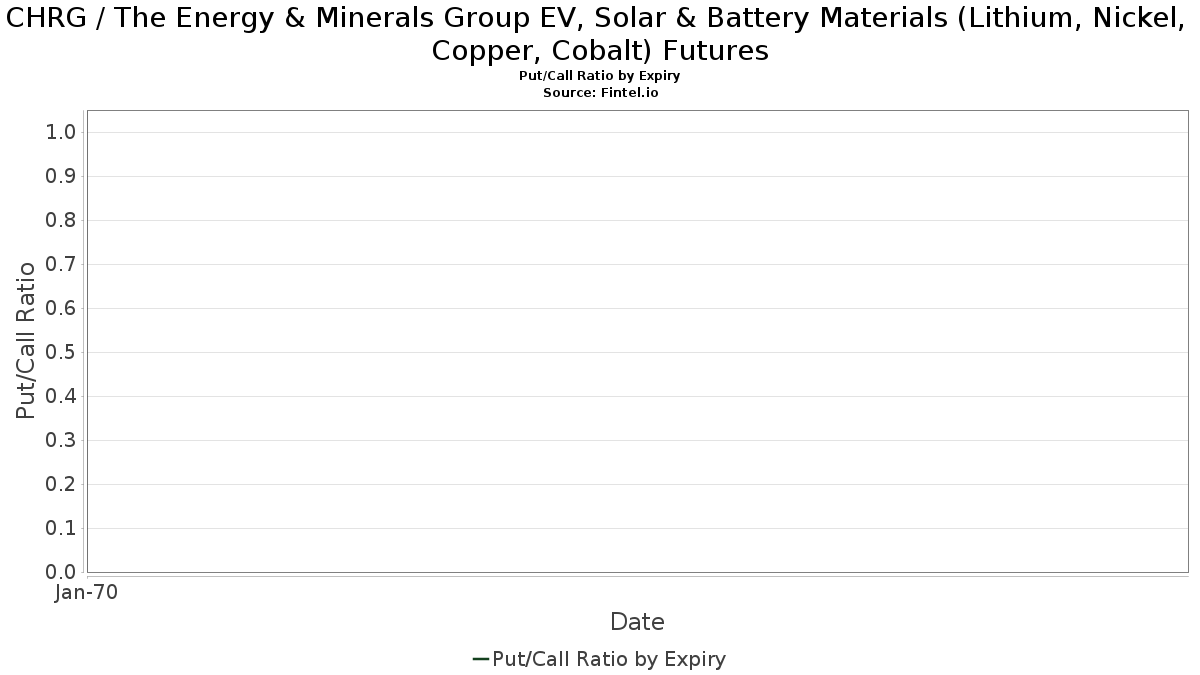
Task: Click the 0.4 y-axis tick label
Action: point(61,396)
